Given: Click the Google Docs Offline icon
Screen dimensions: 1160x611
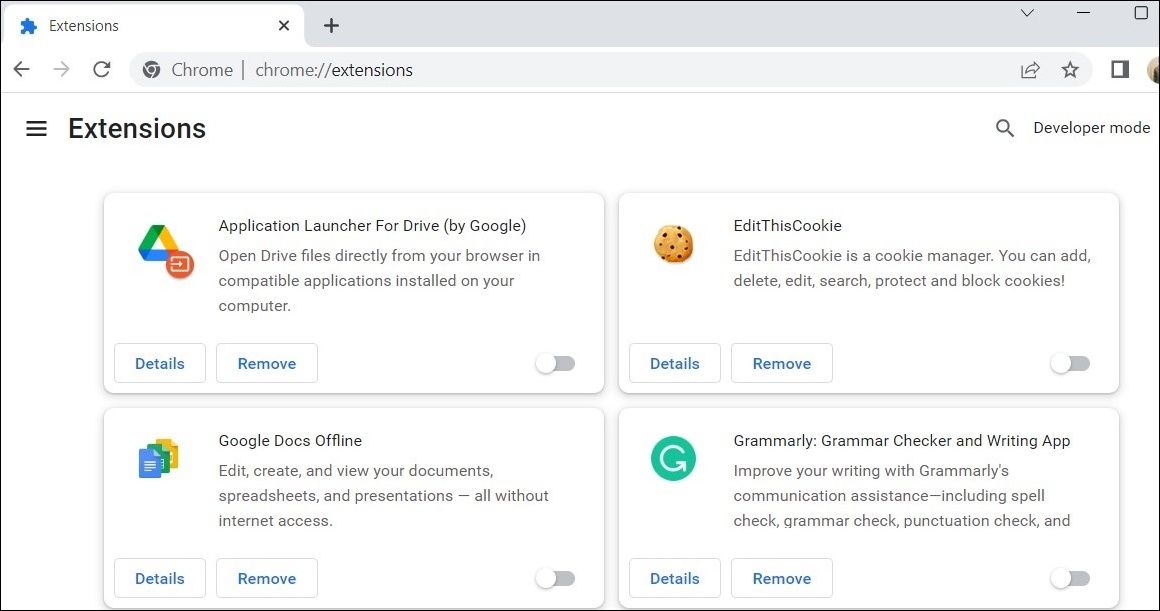Looking at the screenshot, I should (x=158, y=458).
